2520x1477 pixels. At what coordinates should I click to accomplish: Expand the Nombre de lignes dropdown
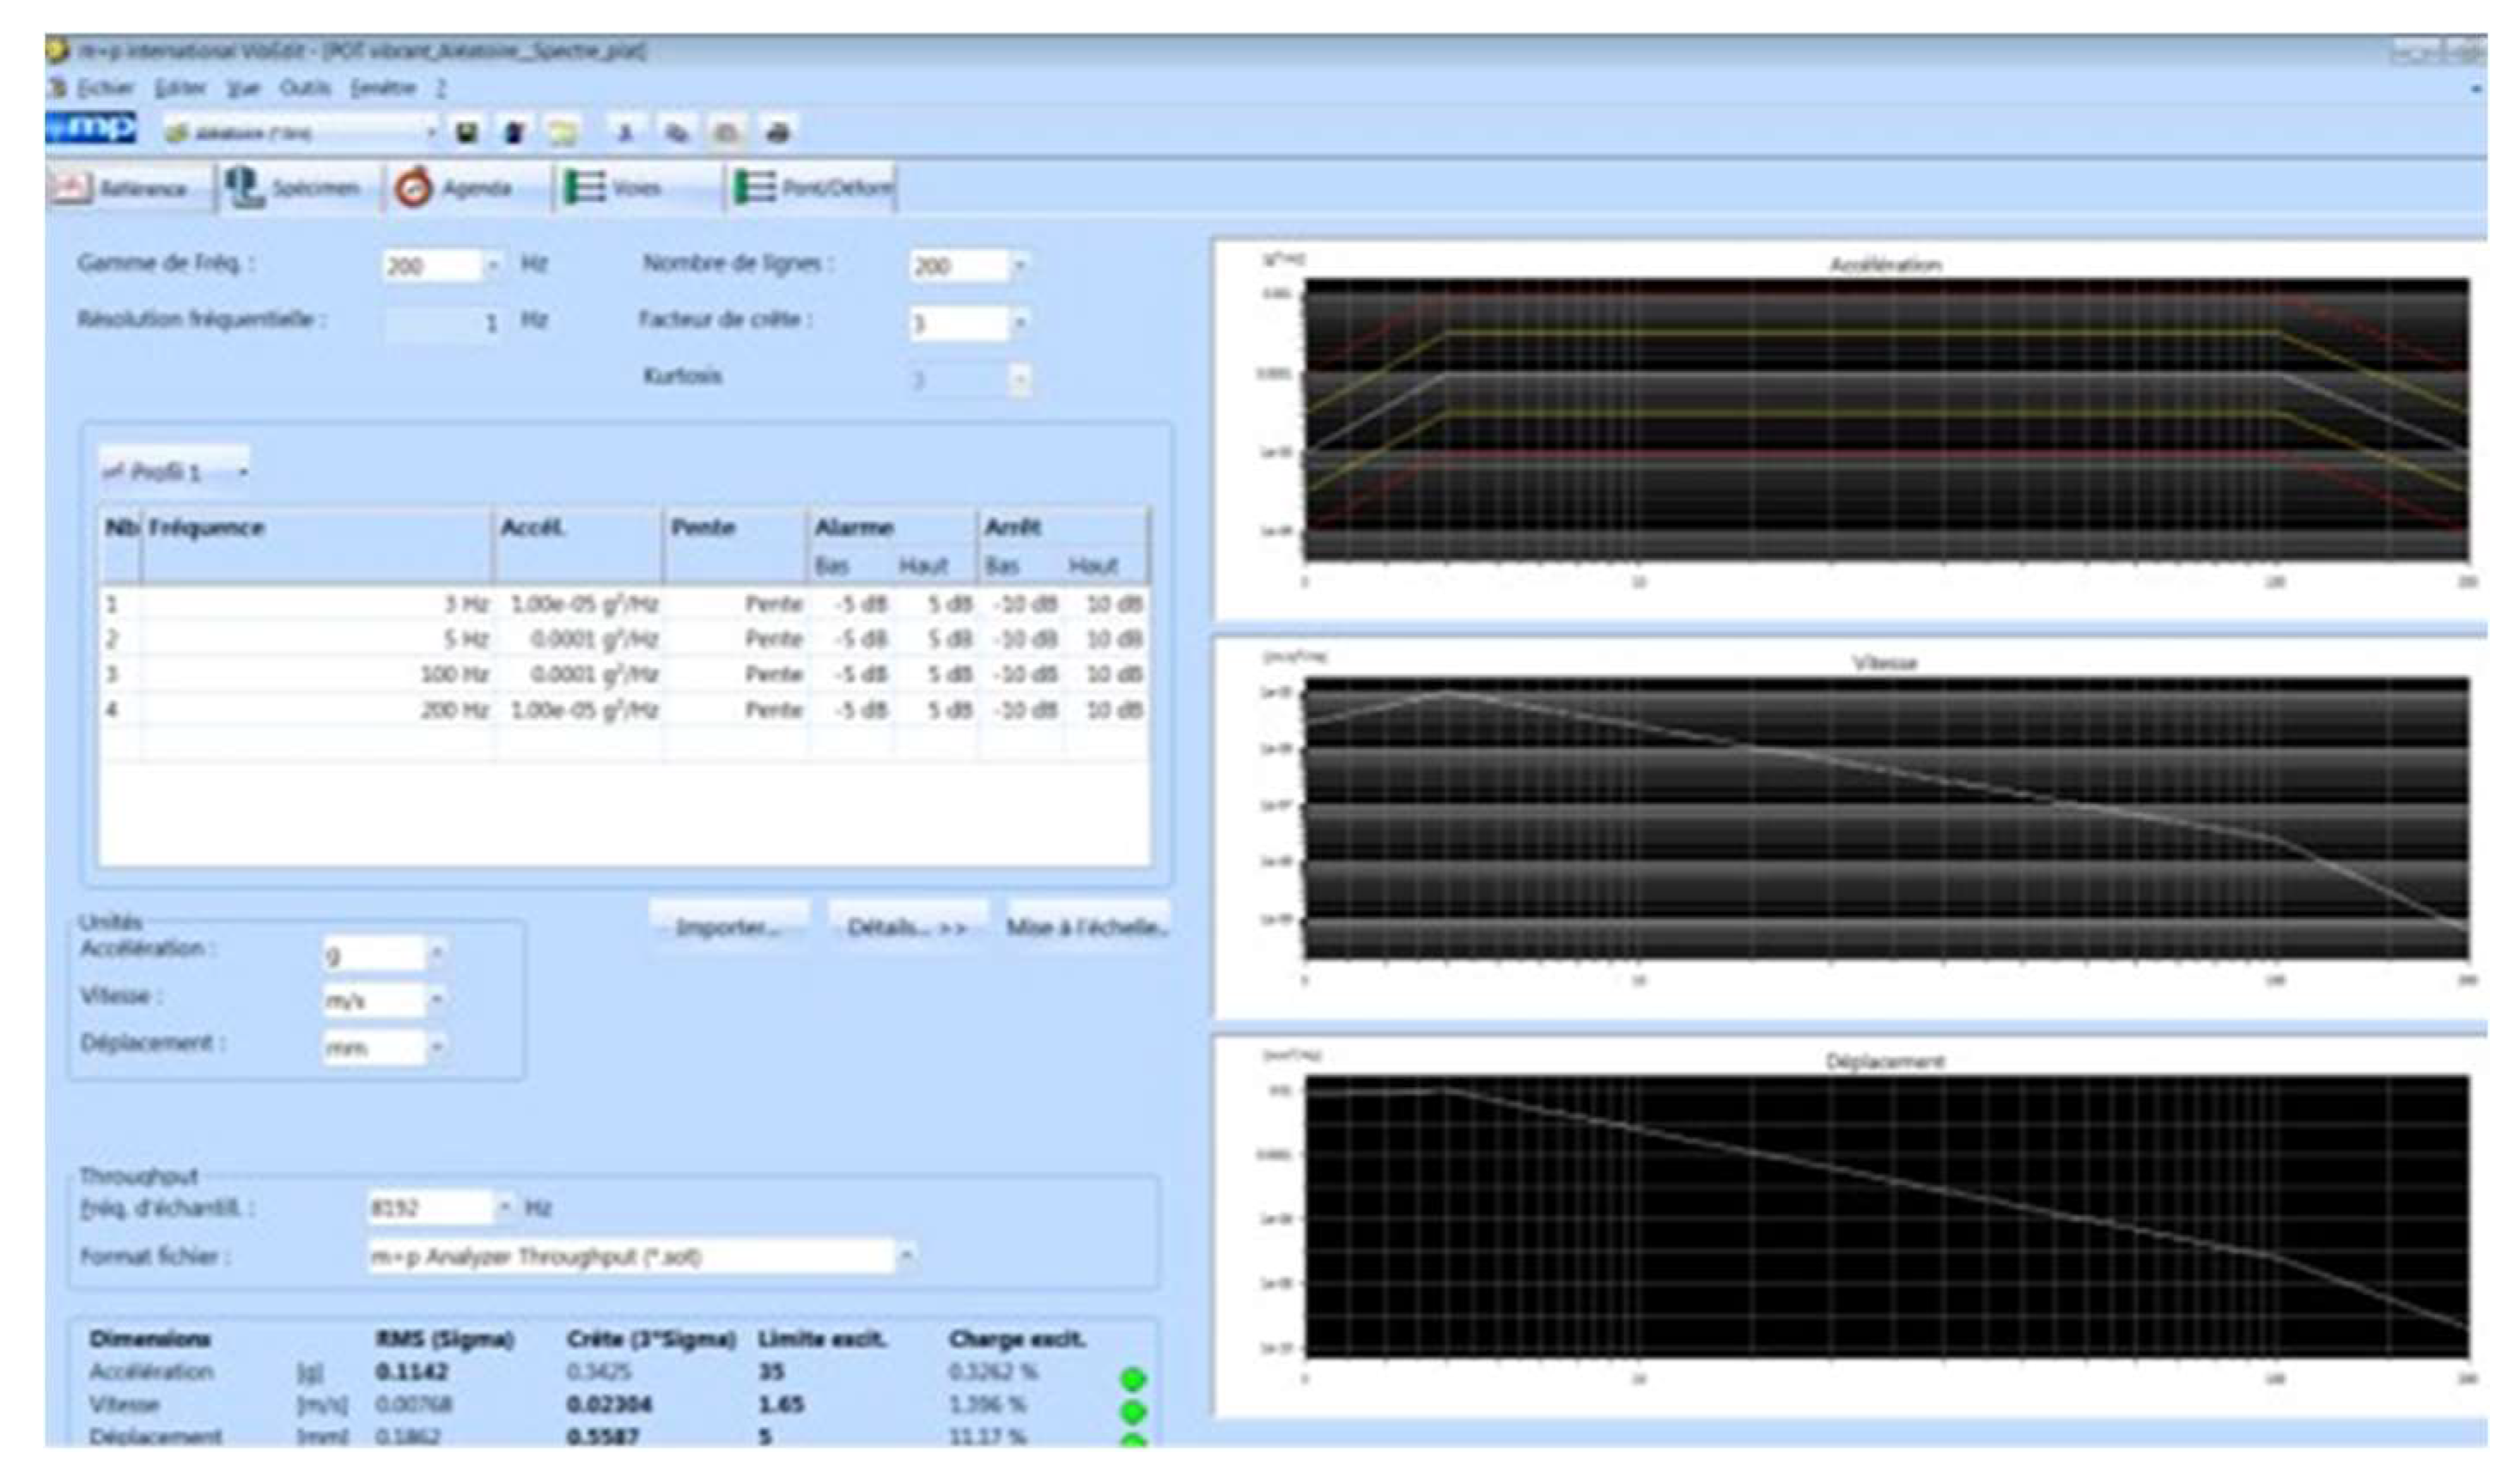click(1020, 265)
